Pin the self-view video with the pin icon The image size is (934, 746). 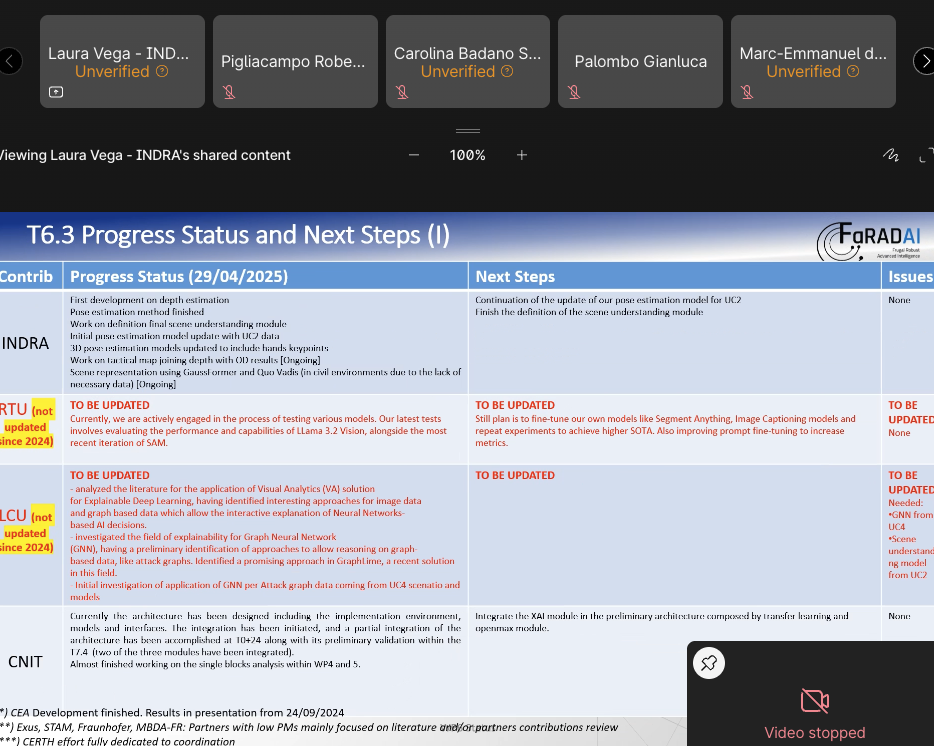click(x=709, y=663)
